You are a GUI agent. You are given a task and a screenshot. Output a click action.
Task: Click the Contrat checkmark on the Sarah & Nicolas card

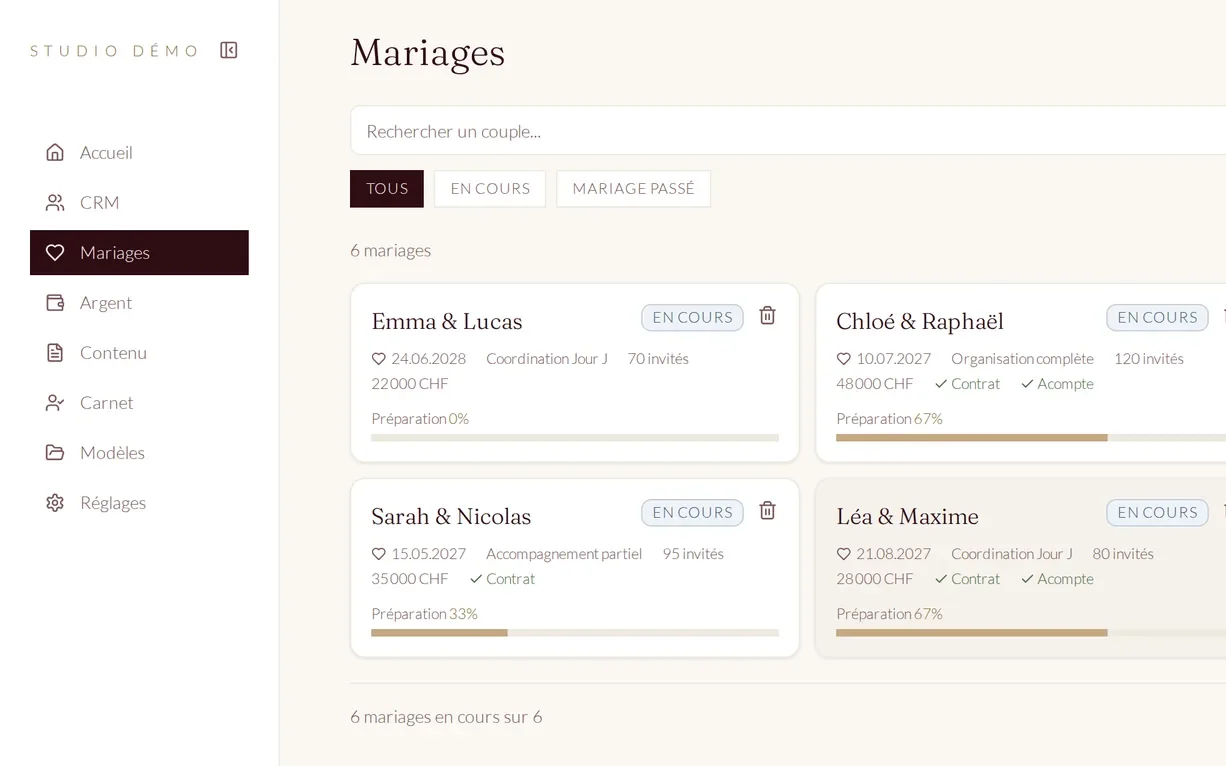click(475, 578)
